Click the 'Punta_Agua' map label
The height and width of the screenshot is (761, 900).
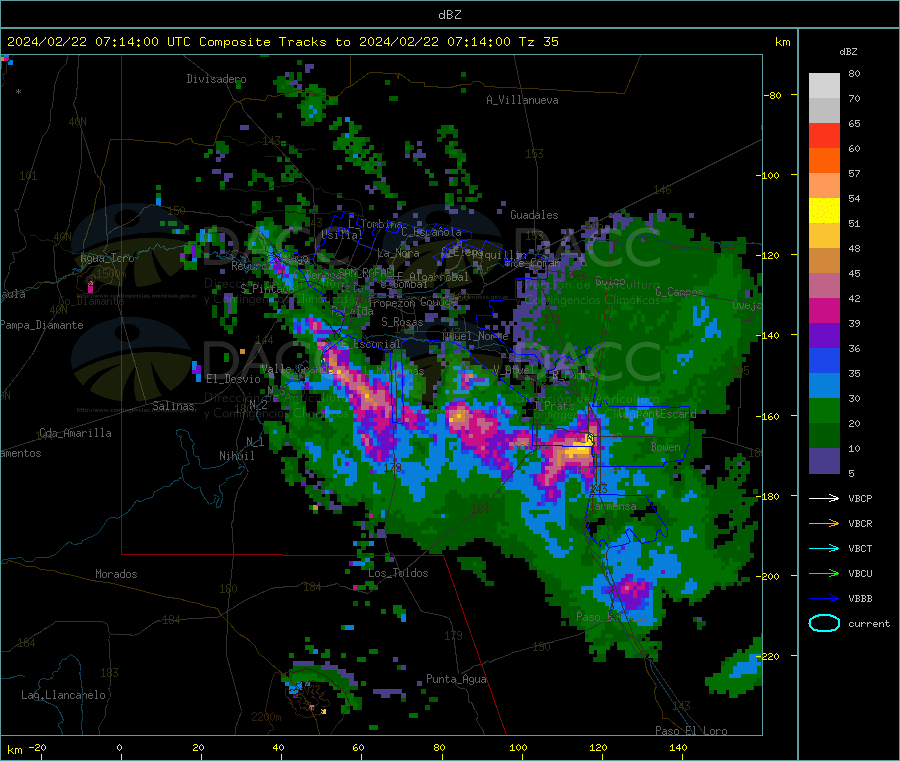point(456,679)
